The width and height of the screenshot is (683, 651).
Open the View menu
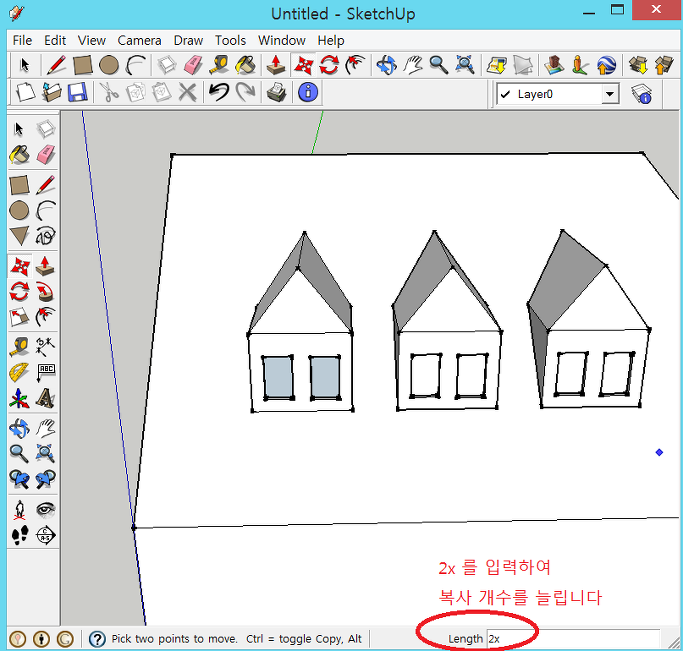(91, 40)
